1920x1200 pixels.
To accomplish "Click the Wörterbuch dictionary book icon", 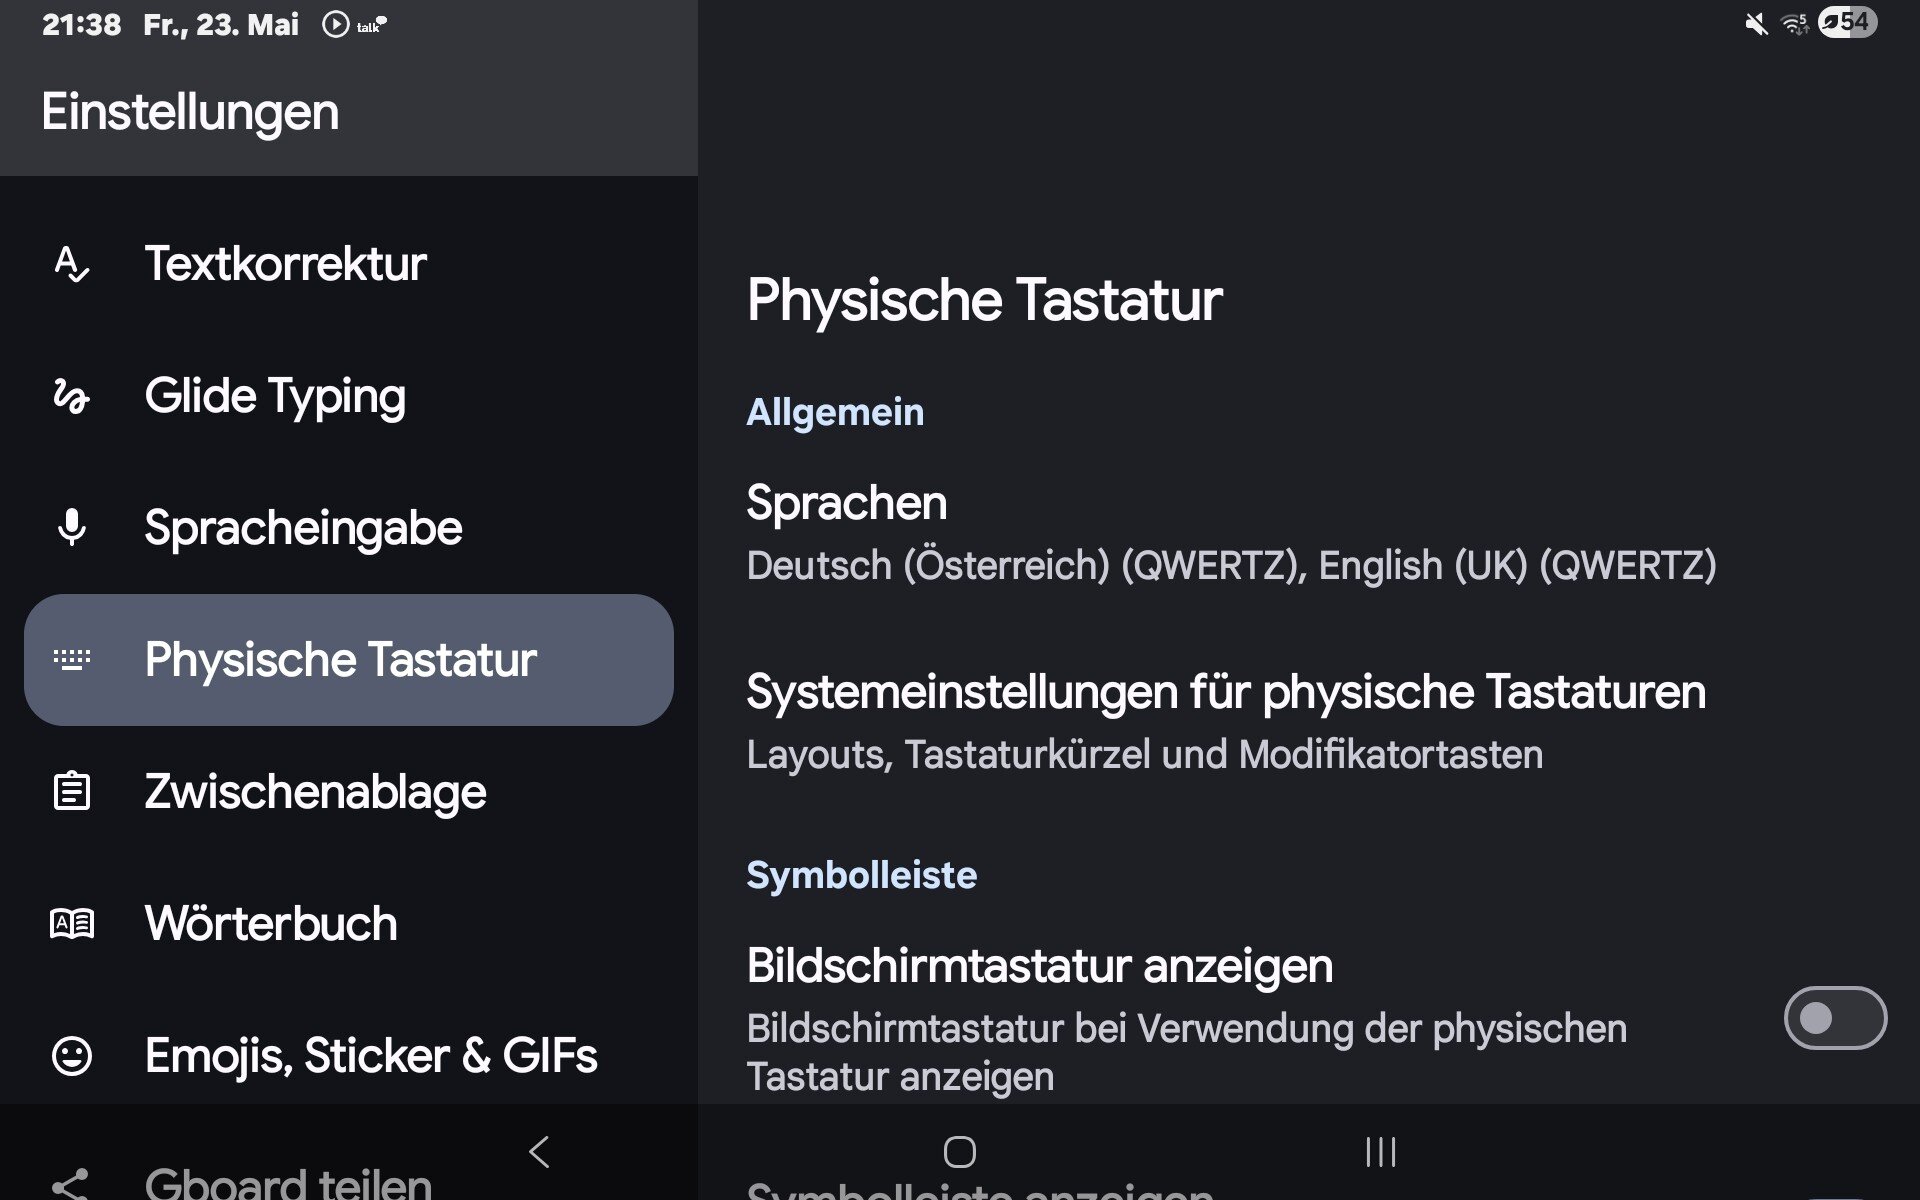I will click(x=72, y=923).
